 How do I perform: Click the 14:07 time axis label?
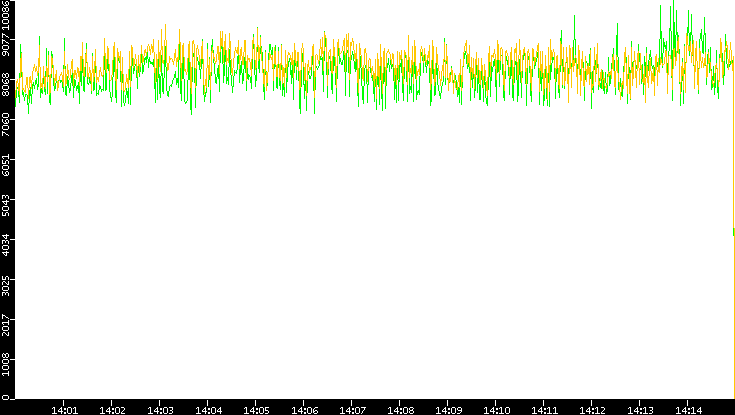(x=352, y=411)
